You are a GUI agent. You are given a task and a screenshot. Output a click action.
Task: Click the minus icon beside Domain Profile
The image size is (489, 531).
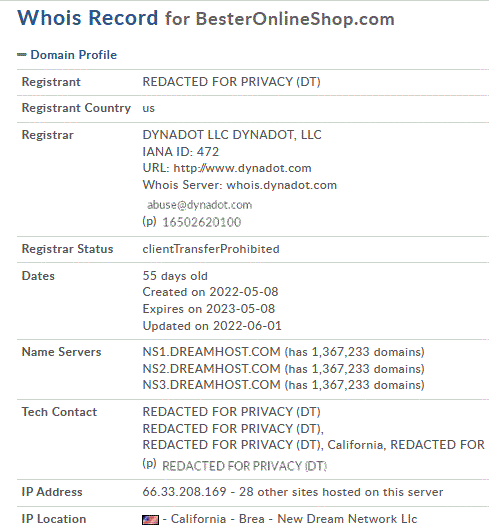[22, 55]
